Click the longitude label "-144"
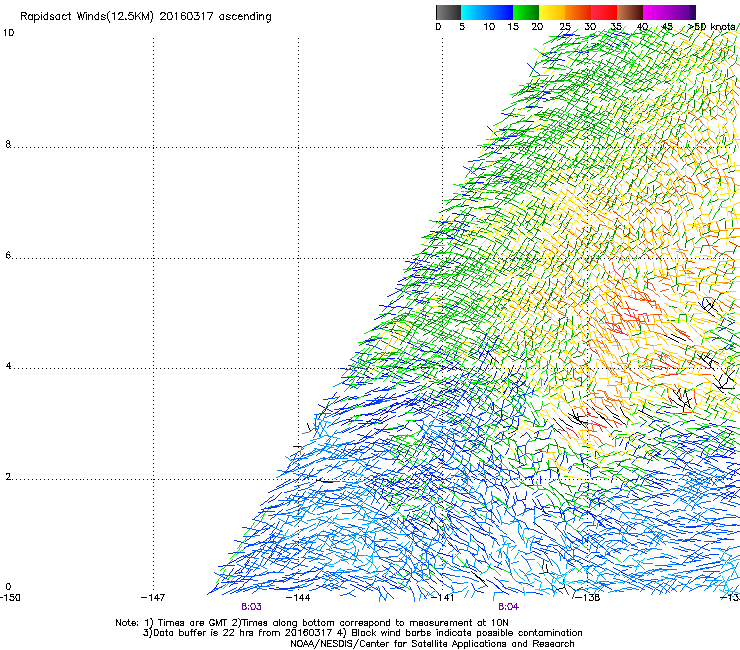This screenshot has width=740, height=650. pos(298,598)
